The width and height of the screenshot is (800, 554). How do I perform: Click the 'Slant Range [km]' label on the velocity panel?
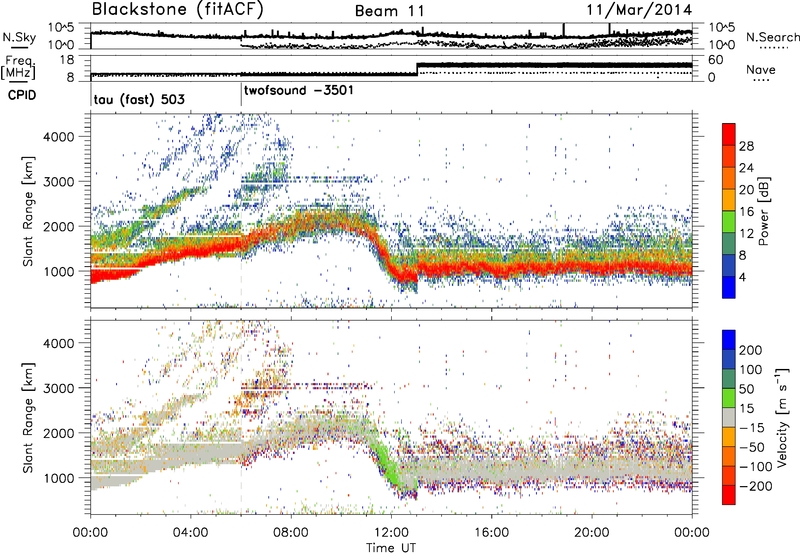coord(28,418)
